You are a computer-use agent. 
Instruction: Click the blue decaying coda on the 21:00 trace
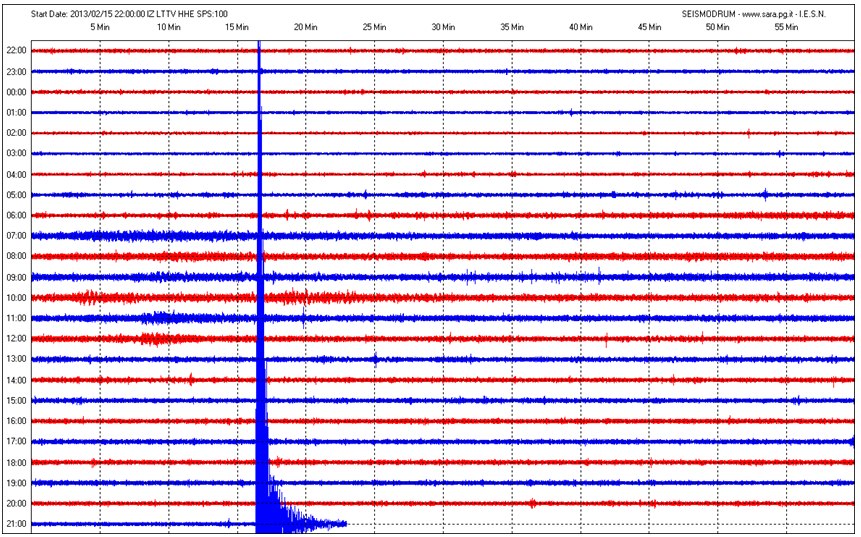pyautogui.click(x=305, y=522)
